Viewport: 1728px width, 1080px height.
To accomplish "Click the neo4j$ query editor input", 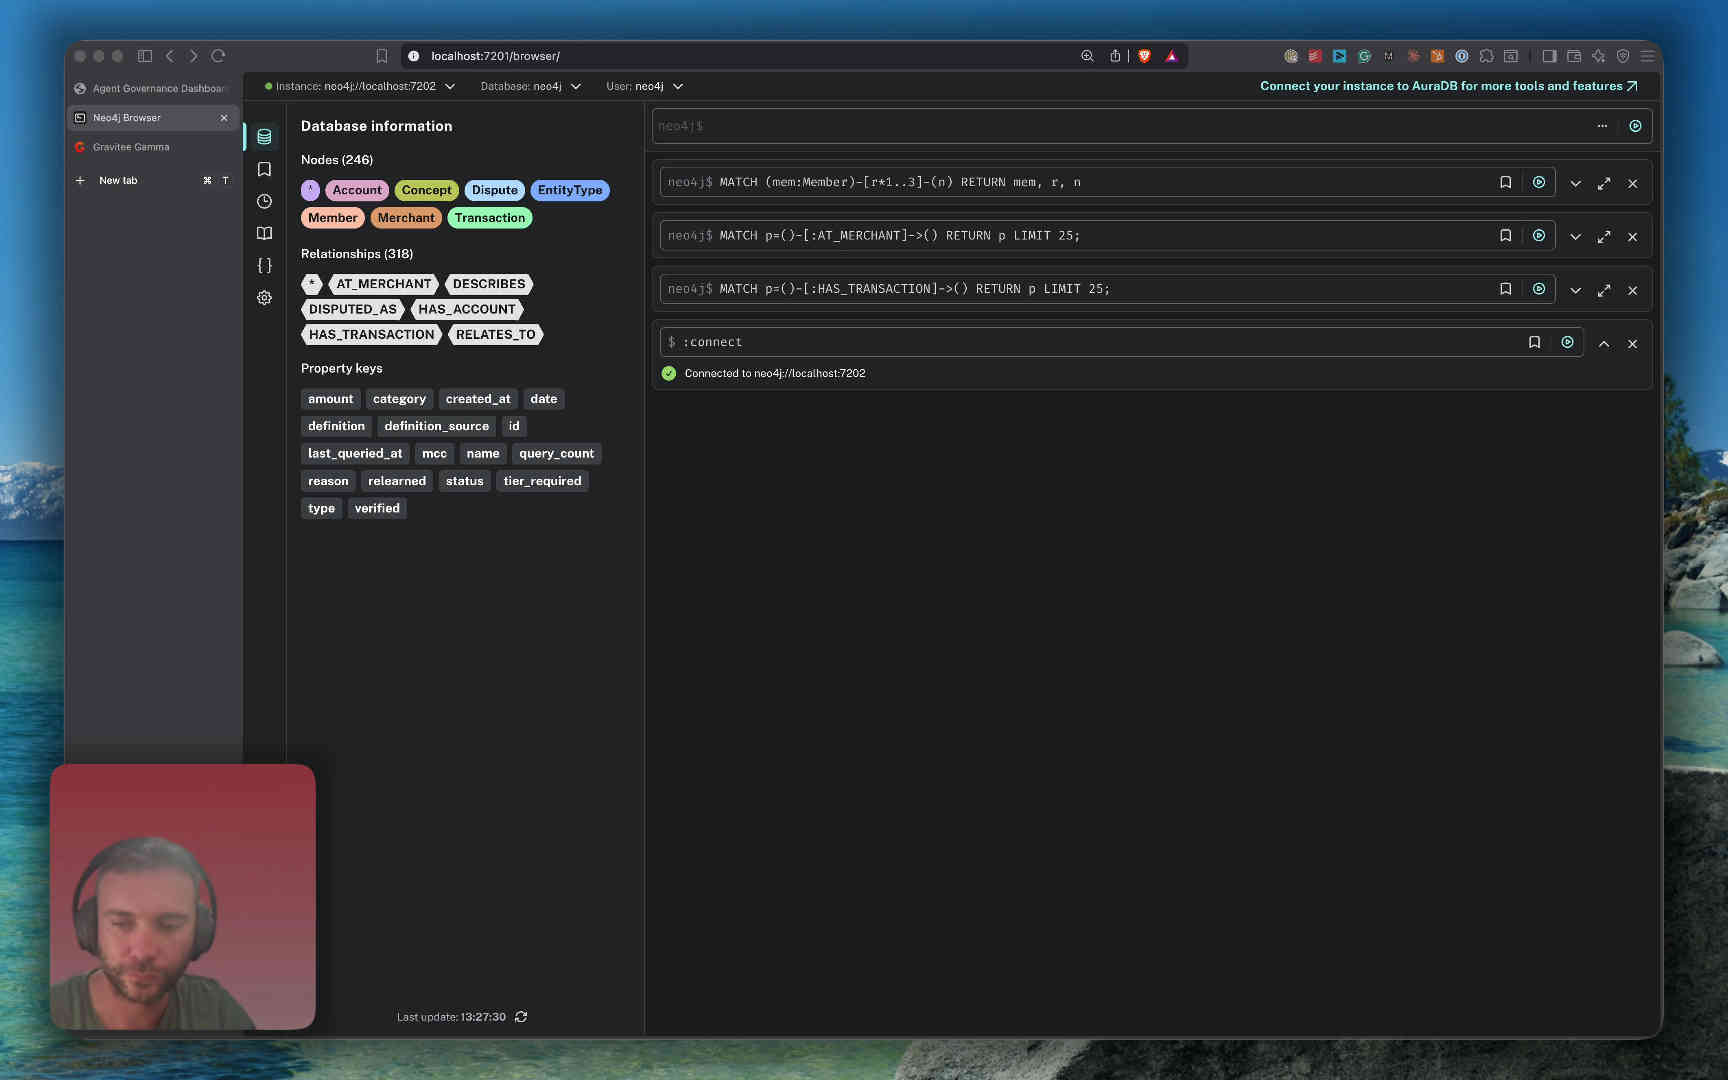I will click(x=1120, y=126).
